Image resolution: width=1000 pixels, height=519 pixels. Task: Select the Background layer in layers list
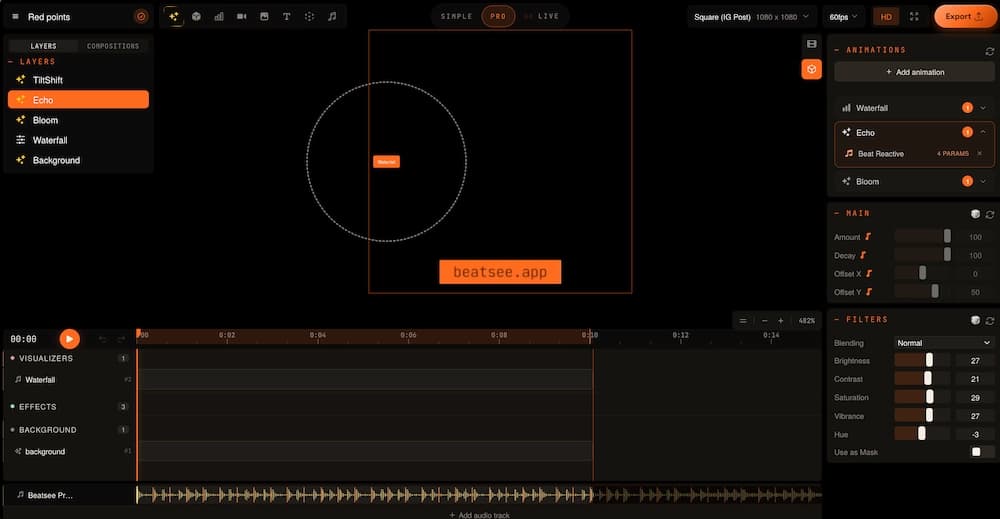pyautogui.click(x=78, y=160)
